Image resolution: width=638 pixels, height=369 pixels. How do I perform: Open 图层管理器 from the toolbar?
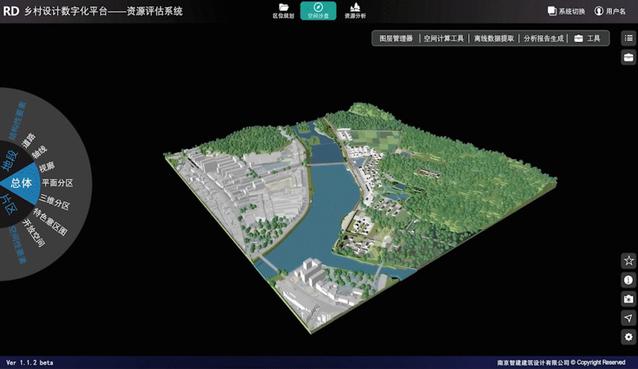click(396, 38)
